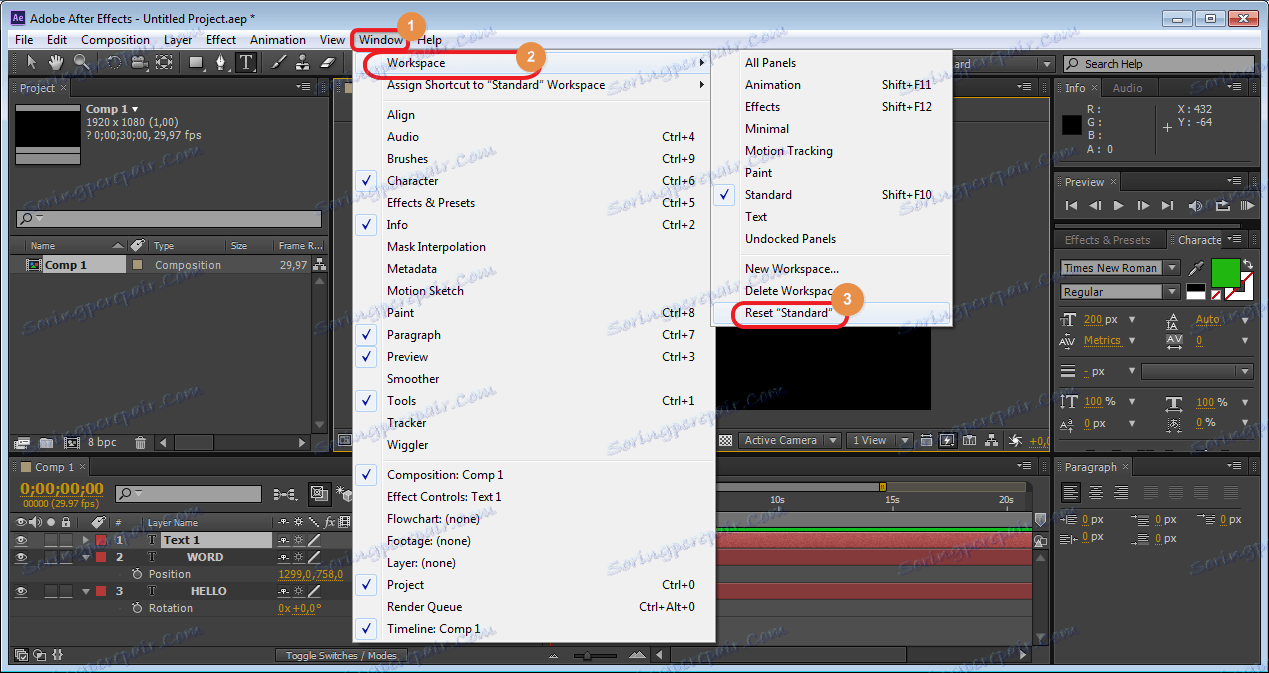The height and width of the screenshot is (673, 1269).
Task: Toggle Project panel entry in Window menu
Action: [x=533, y=585]
